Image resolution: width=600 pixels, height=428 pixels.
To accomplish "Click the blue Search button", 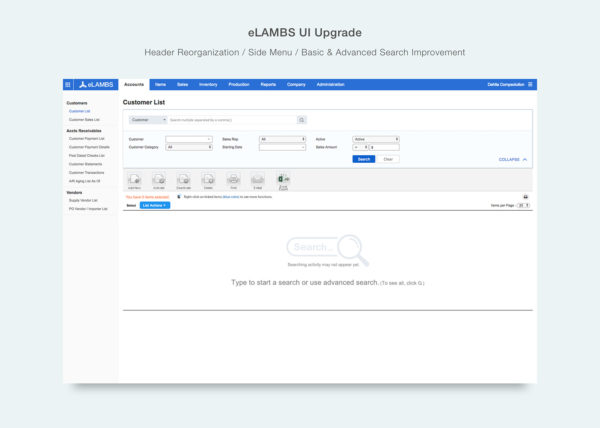I will (x=364, y=159).
